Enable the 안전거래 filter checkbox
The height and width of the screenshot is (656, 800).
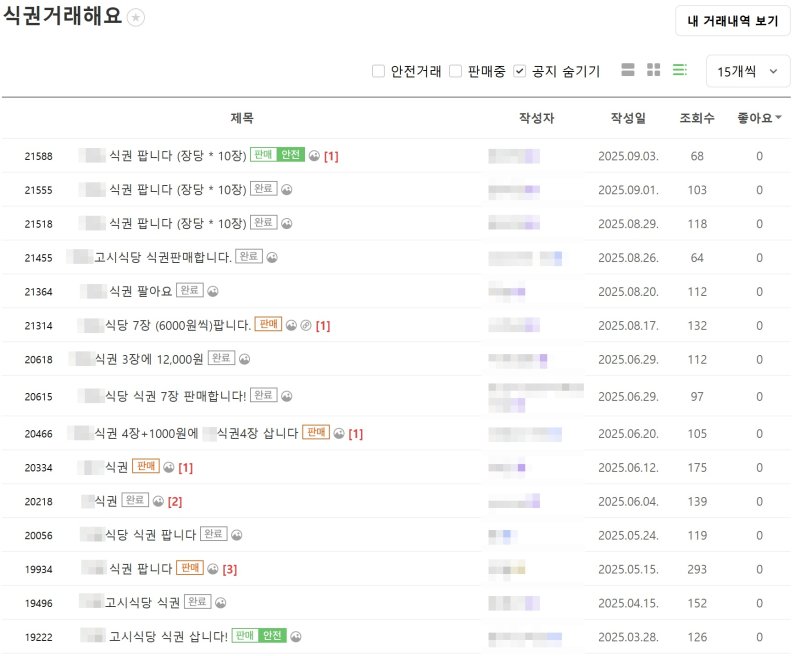click(x=378, y=71)
